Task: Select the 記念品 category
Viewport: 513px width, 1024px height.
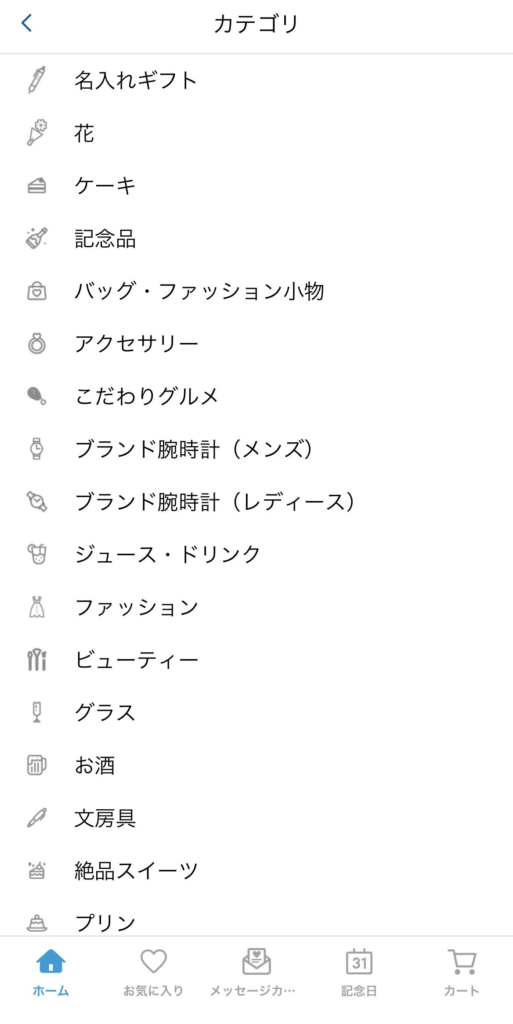Action: tap(256, 238)
